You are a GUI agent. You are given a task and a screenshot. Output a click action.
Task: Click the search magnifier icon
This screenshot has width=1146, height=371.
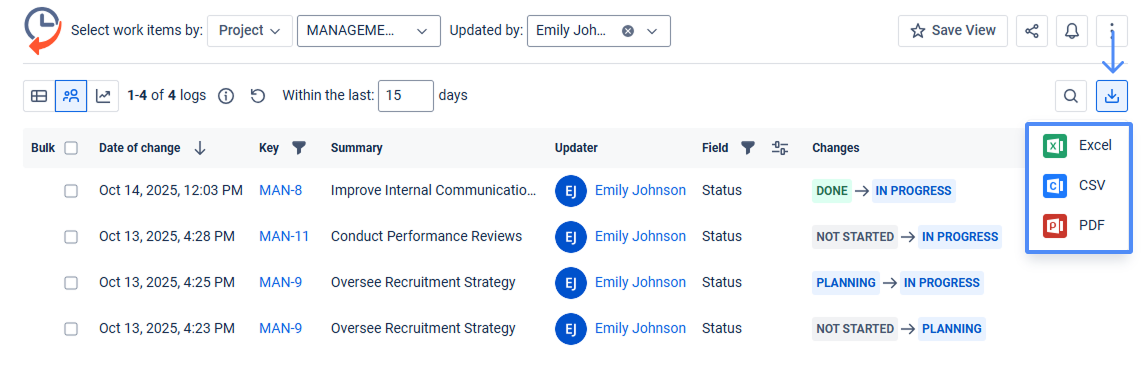1071,96
